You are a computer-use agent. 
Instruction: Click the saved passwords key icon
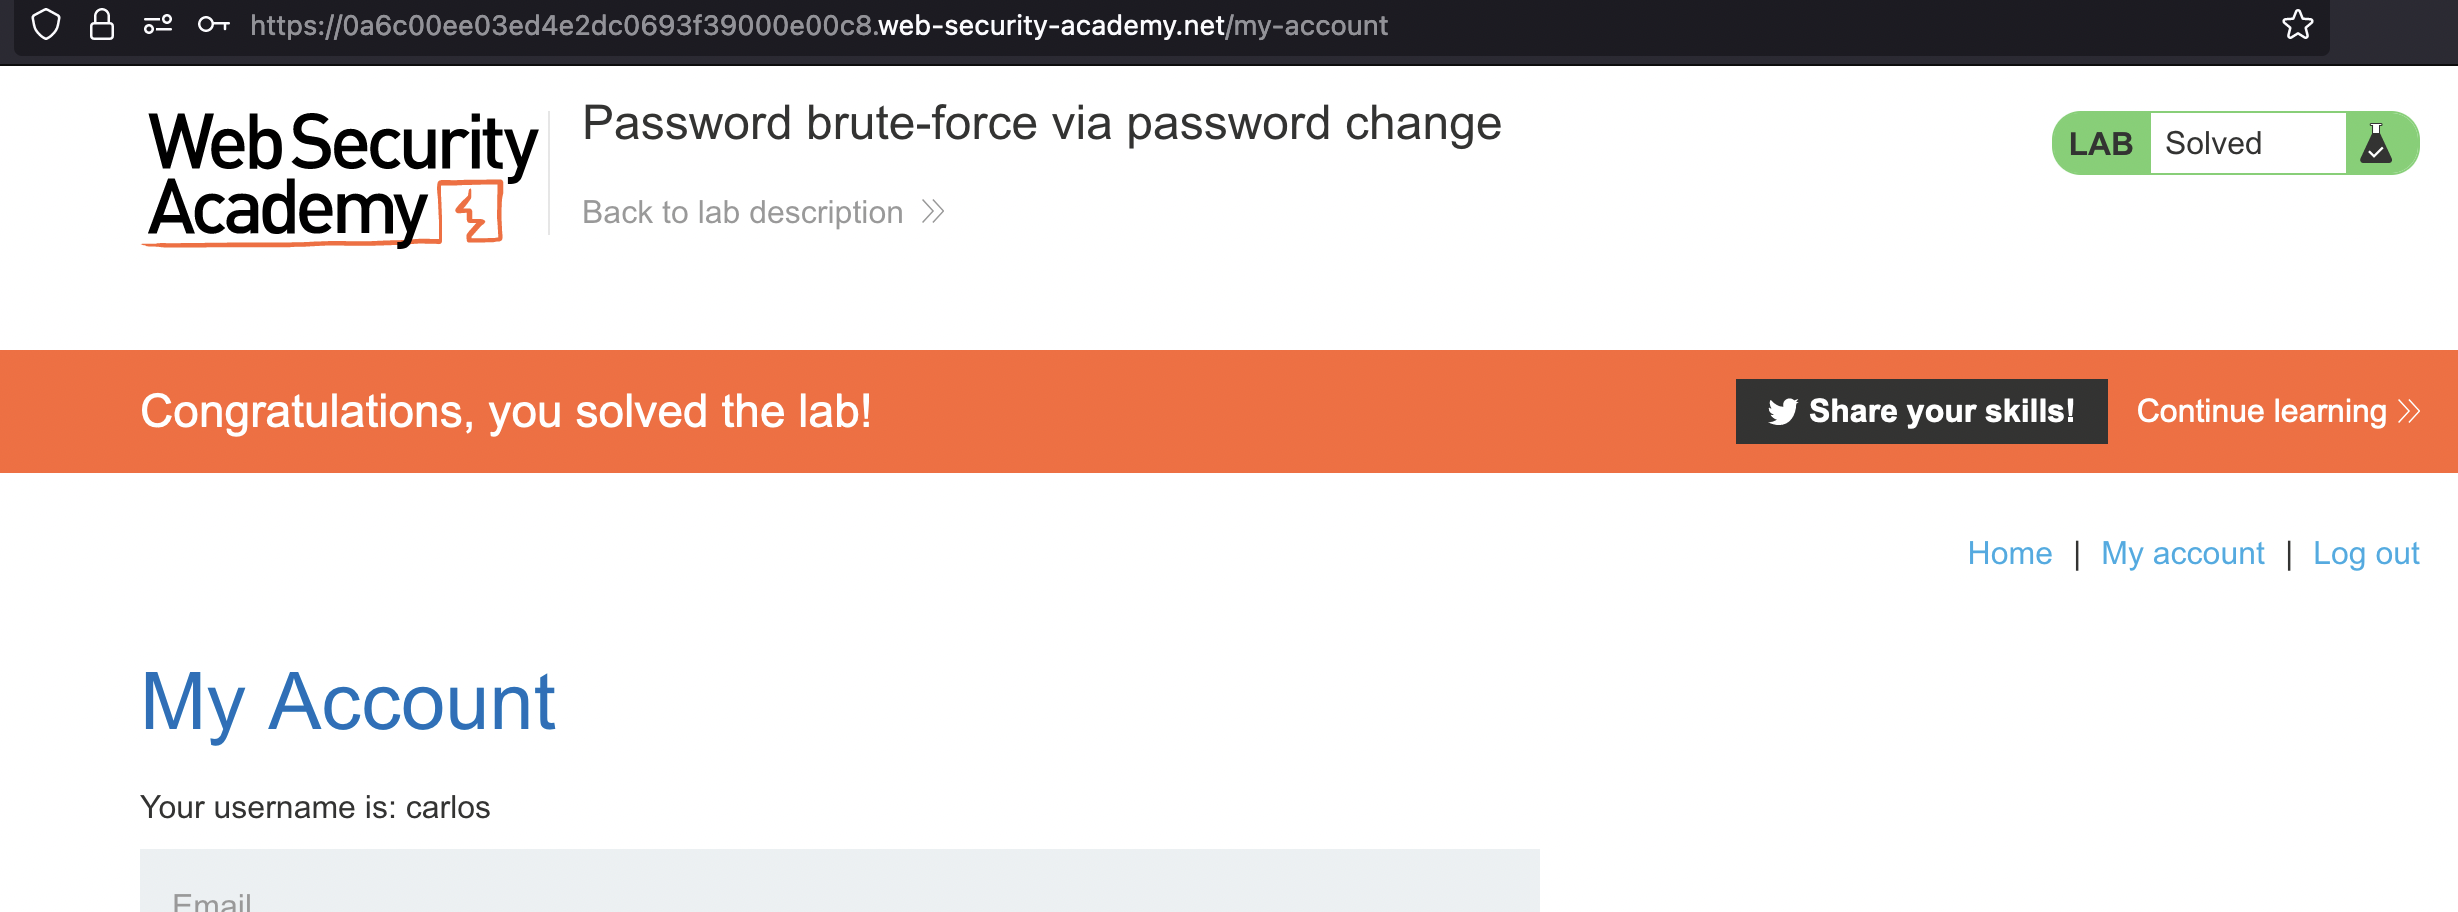[x=213, y=24]
